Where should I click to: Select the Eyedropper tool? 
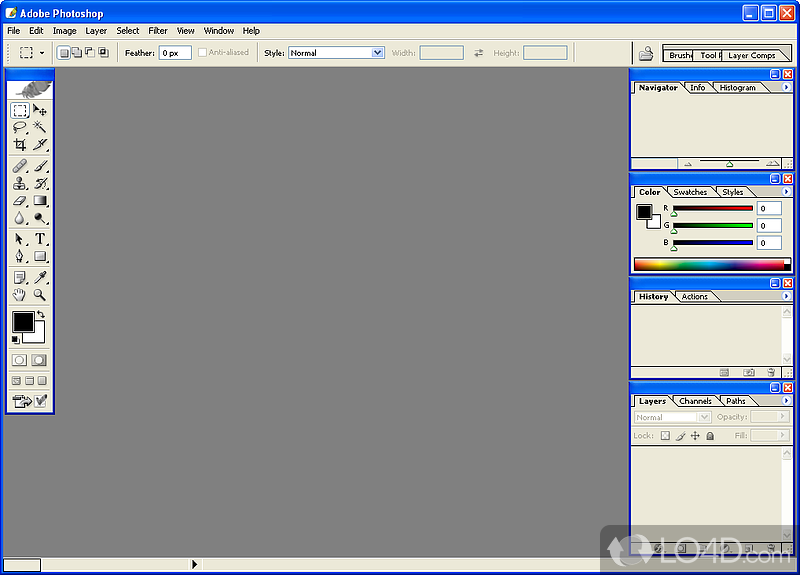(x=40, y=277)
